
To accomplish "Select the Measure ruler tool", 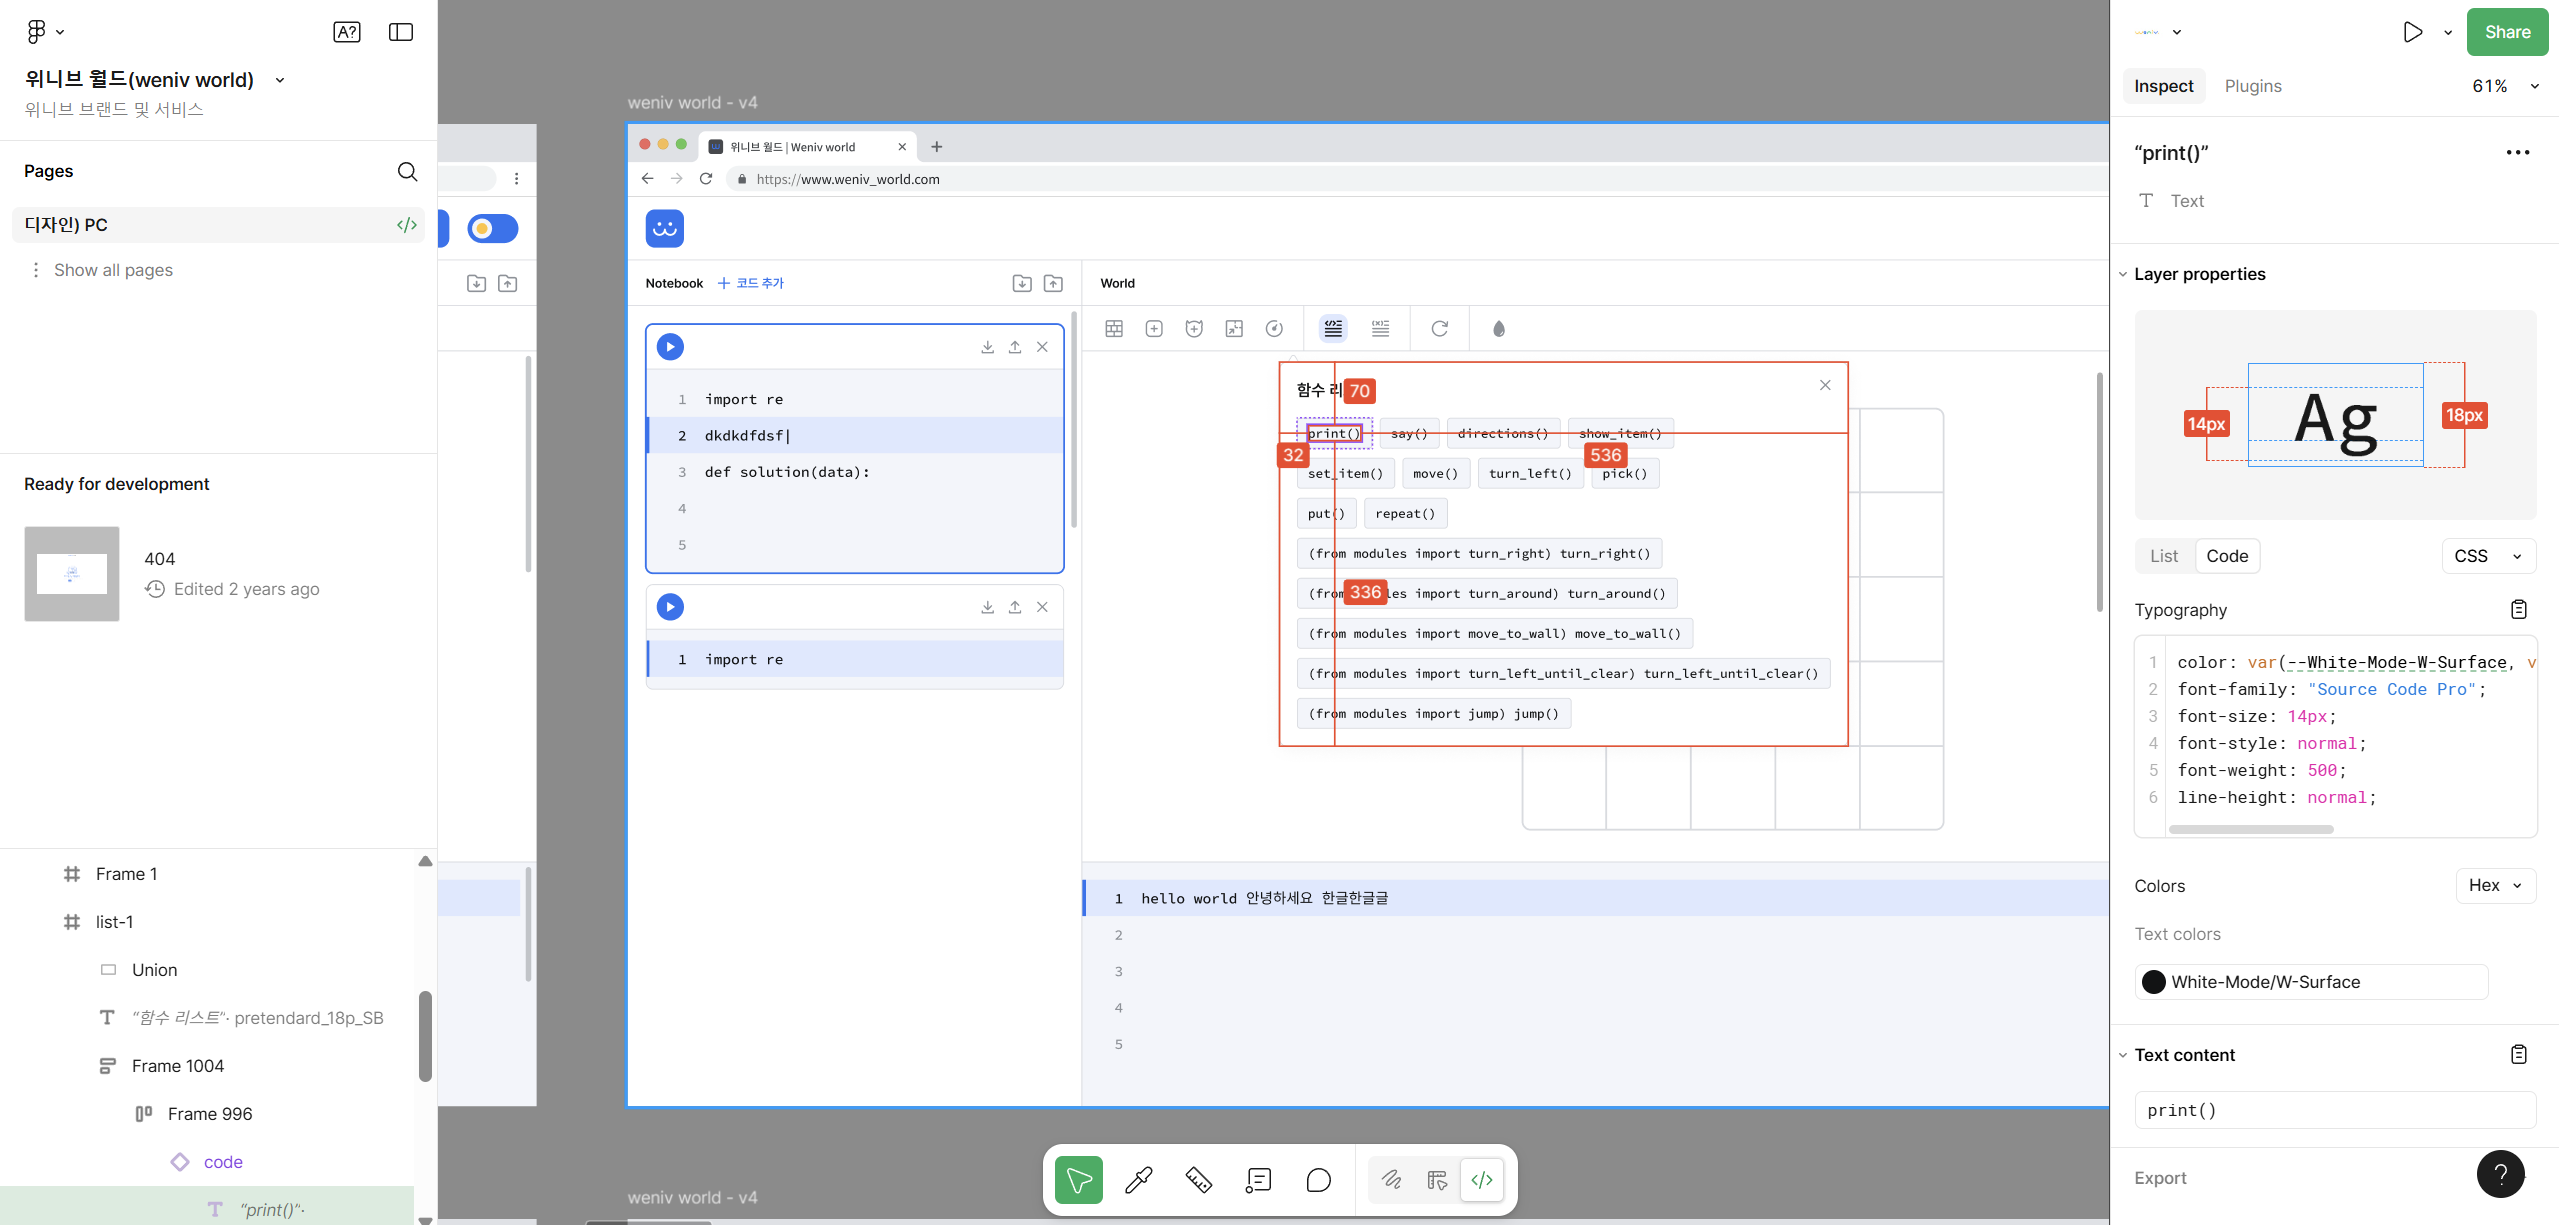I will pyautogui.click(x=1198, y=1180).
